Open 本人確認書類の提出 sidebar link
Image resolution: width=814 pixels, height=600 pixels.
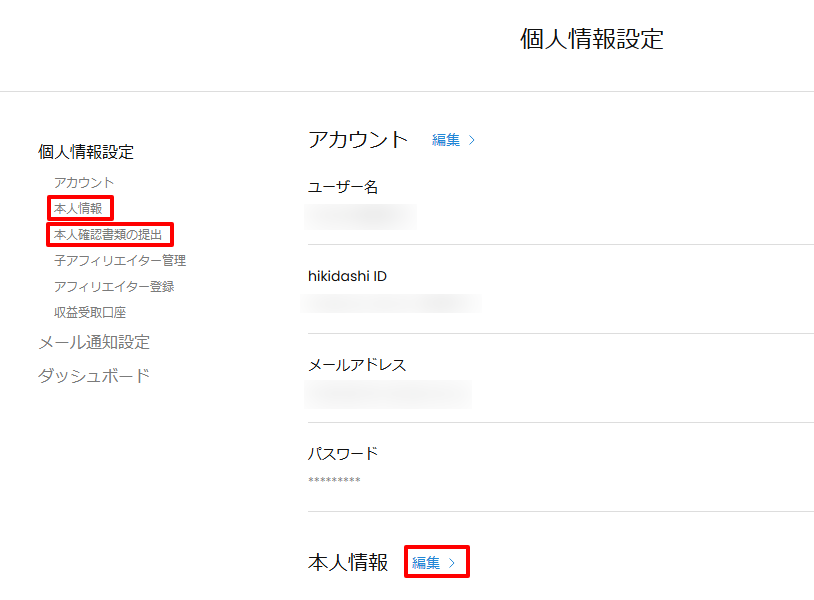tap(108, 234)
